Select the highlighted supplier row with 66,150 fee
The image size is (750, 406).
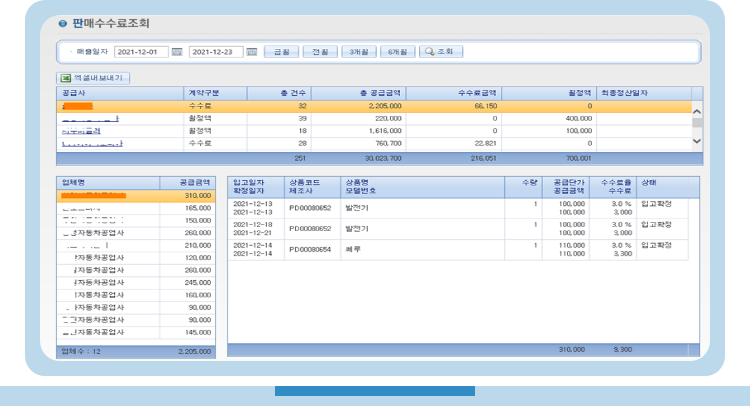374,106
